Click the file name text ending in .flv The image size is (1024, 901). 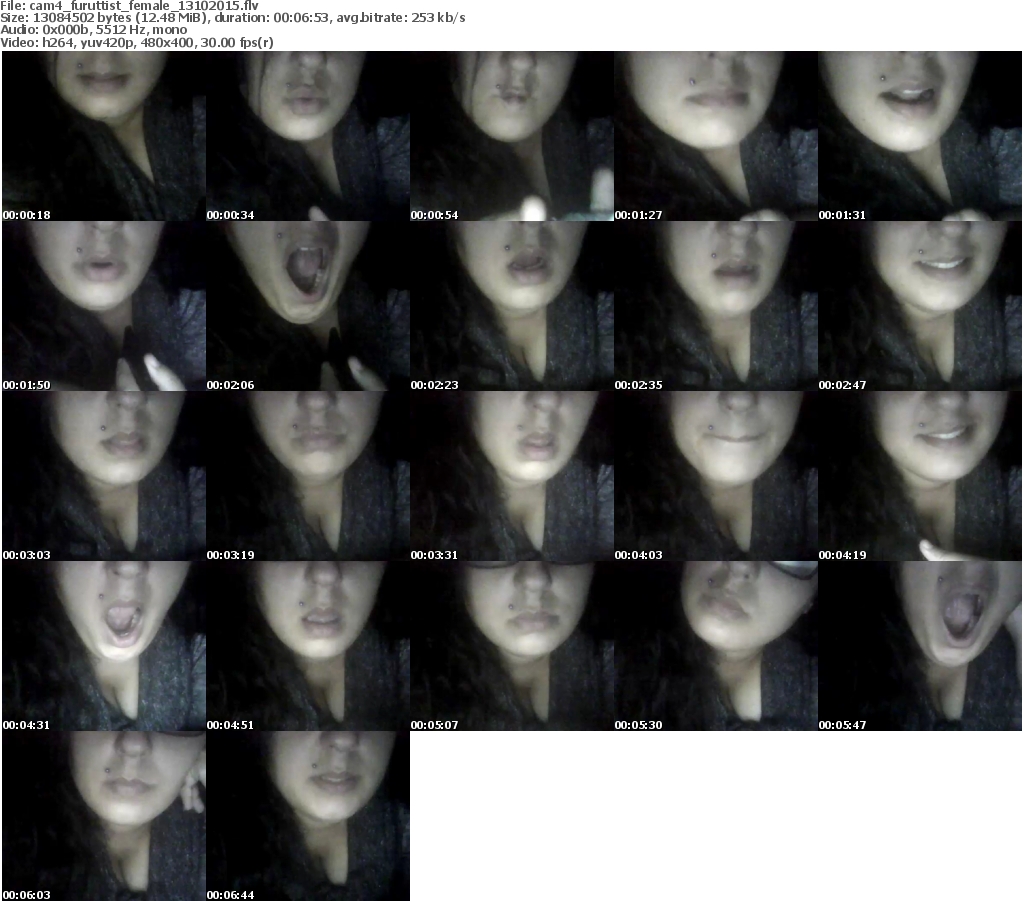click(x=144, y=6)
